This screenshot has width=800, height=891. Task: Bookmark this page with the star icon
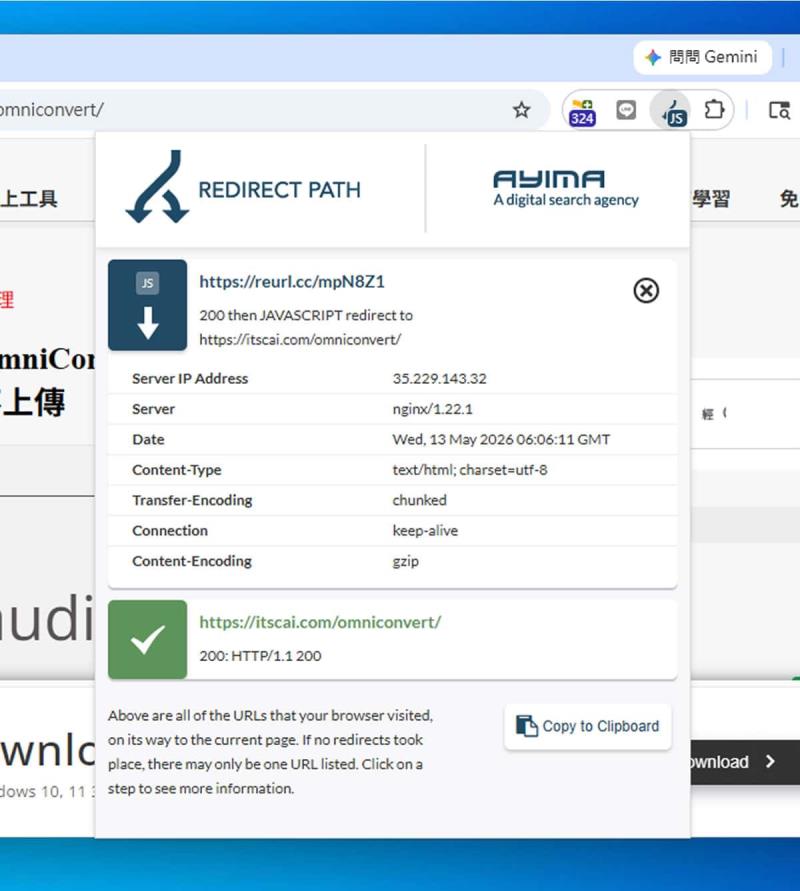[521, 110]
